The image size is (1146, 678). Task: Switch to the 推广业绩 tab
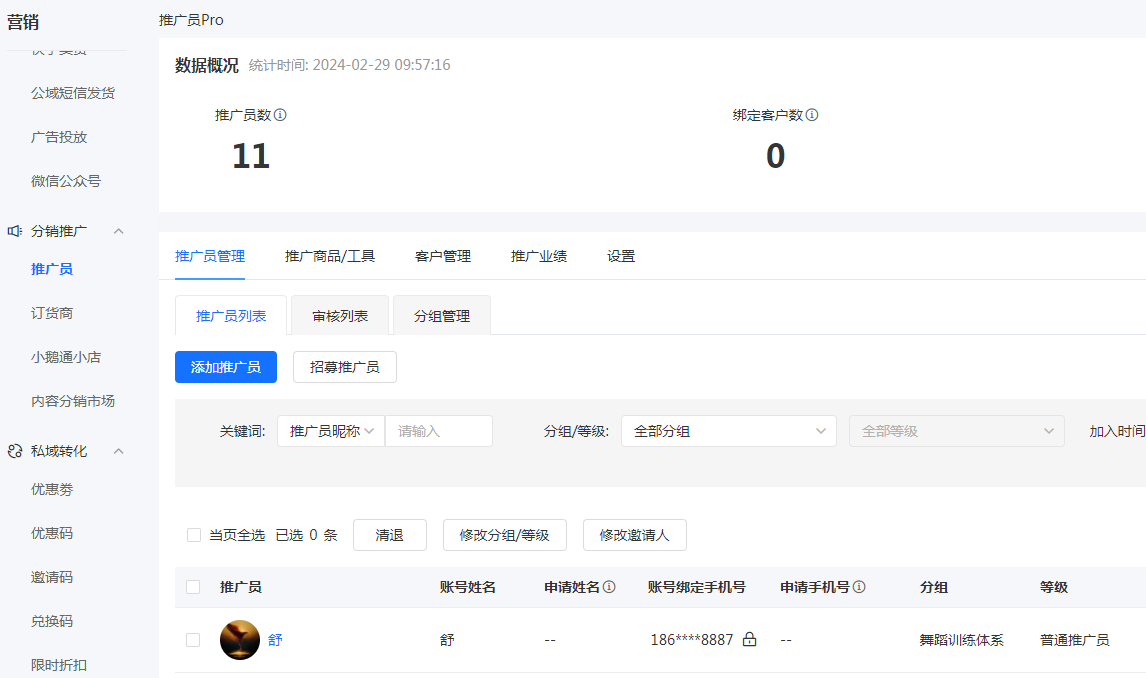pos(538,256)
